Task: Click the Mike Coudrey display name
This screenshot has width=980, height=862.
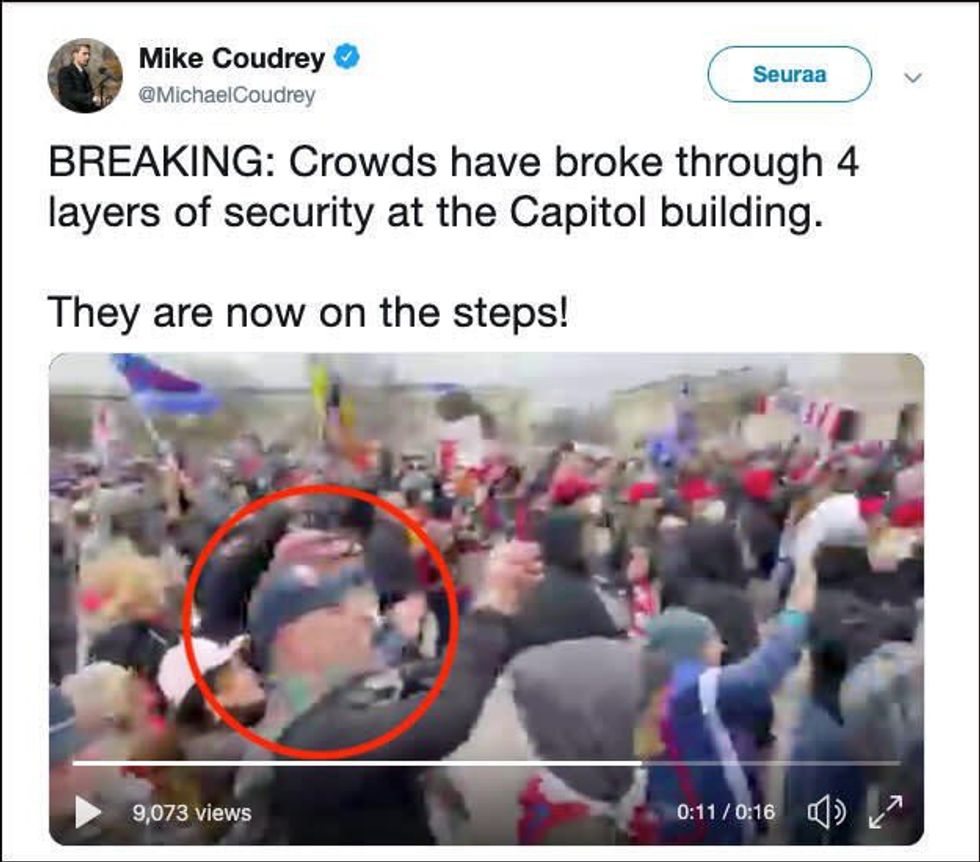Action: [232, 58]
